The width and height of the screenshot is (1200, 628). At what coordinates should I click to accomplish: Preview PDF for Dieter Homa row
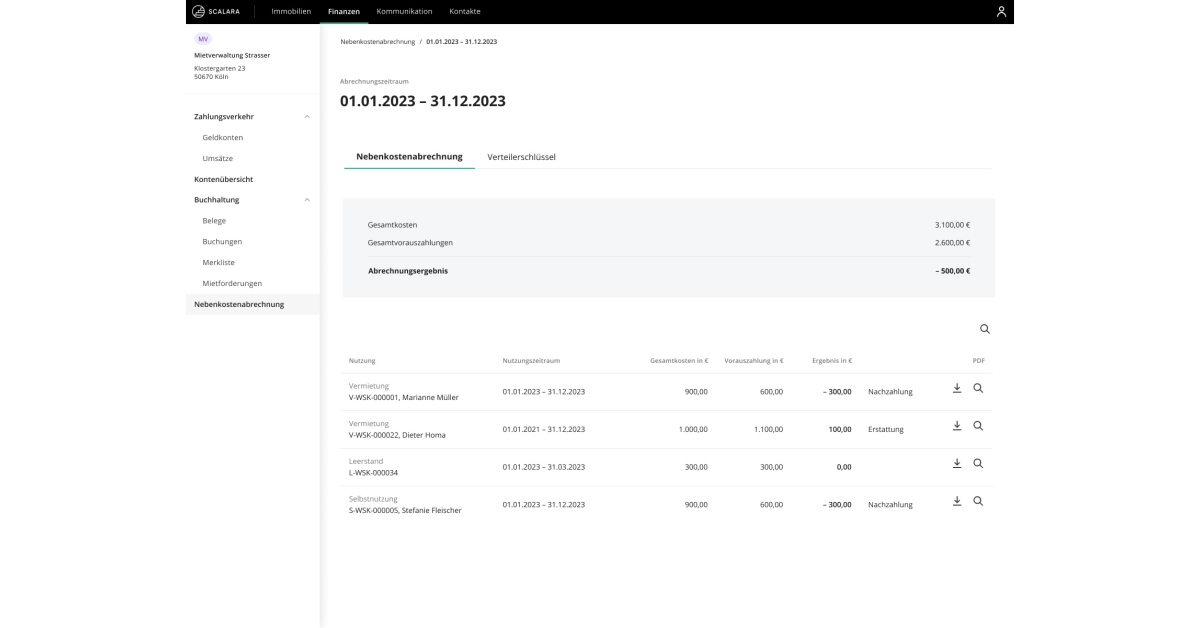(x=978, y=425)
